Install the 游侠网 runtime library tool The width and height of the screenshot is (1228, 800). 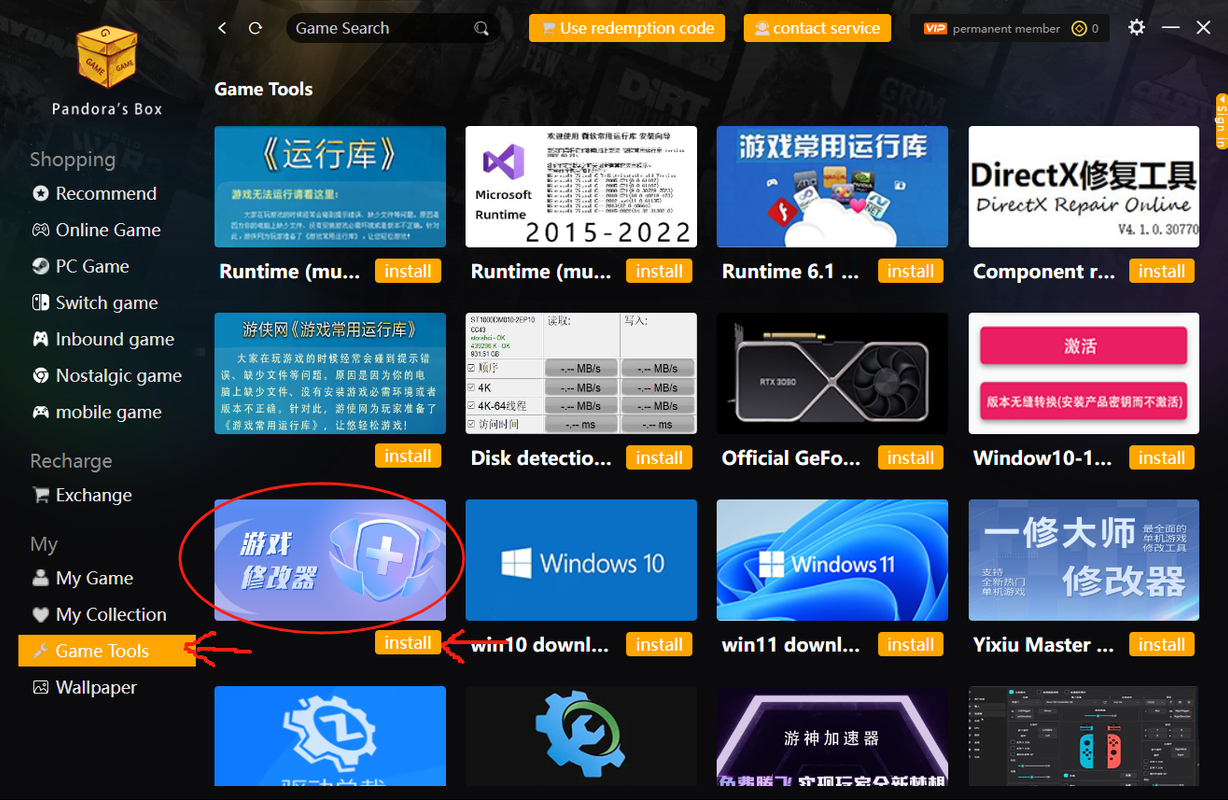click(408, 456)
